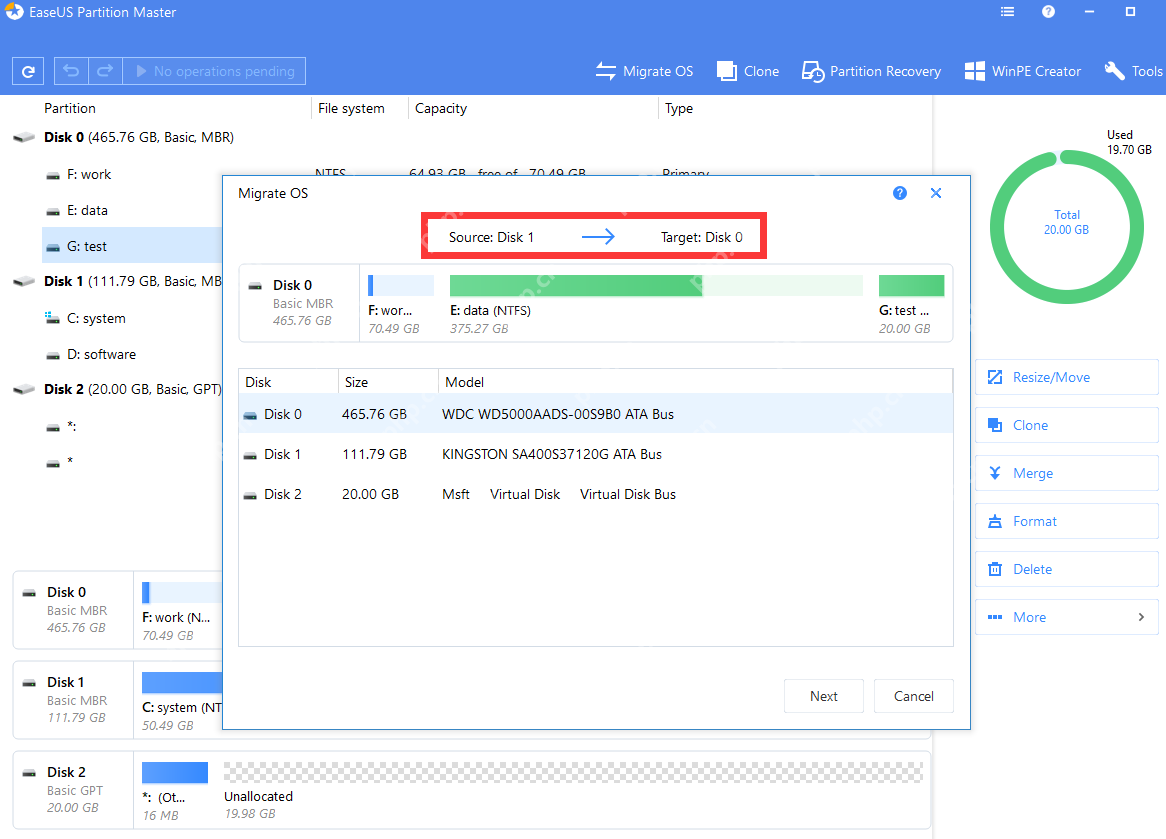The height and width of the screenshot is (839, 1166).
Task: Click Format in the side panel
Action: pos(1066,521)
